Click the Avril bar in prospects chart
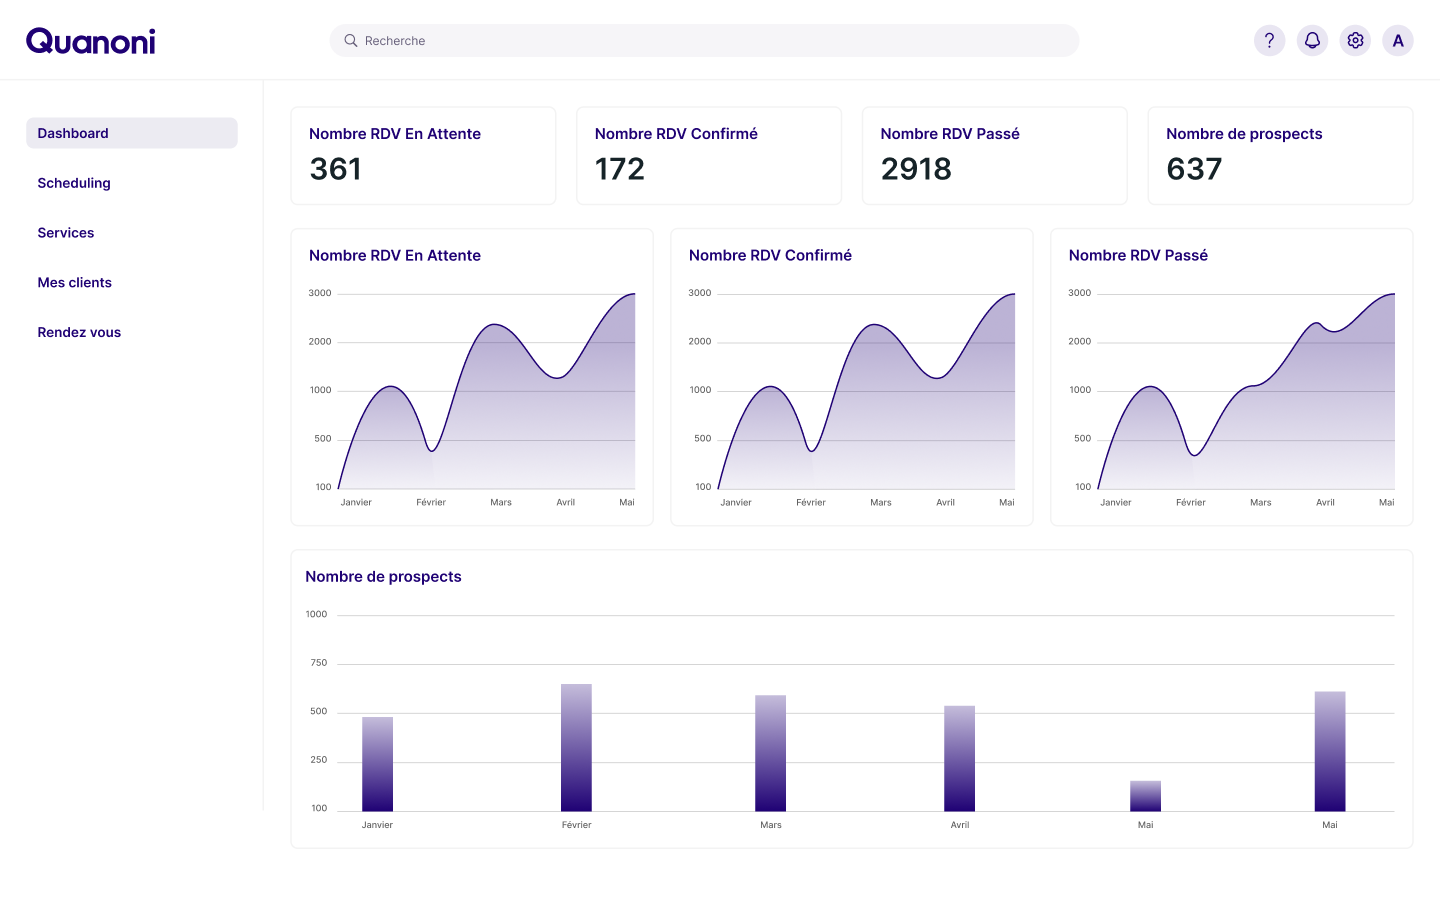1440x924 pixels. [960, 758]
